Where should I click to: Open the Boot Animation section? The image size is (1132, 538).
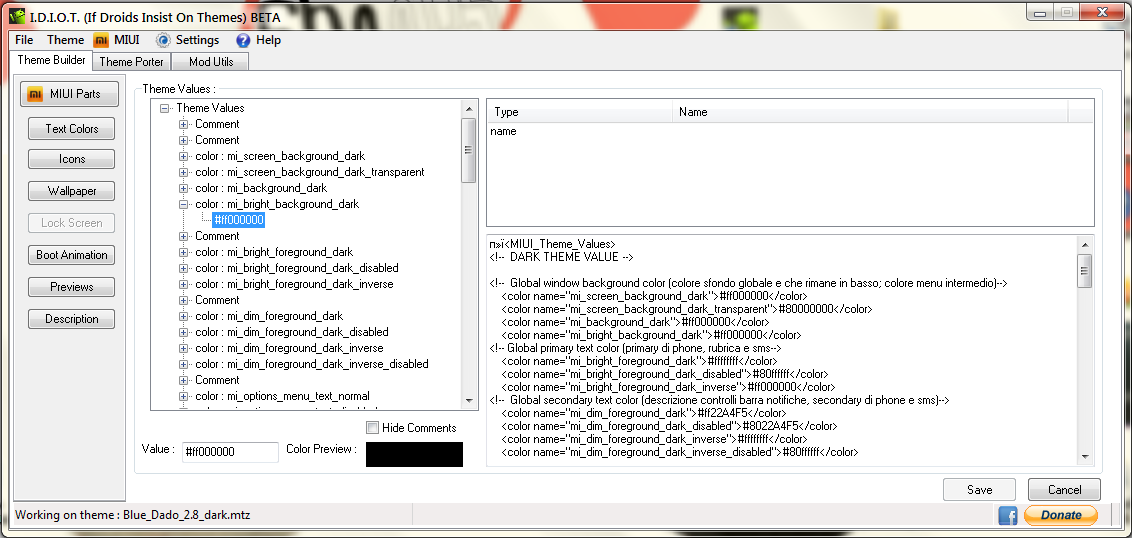pyautogui.click(x=71, y=255)
